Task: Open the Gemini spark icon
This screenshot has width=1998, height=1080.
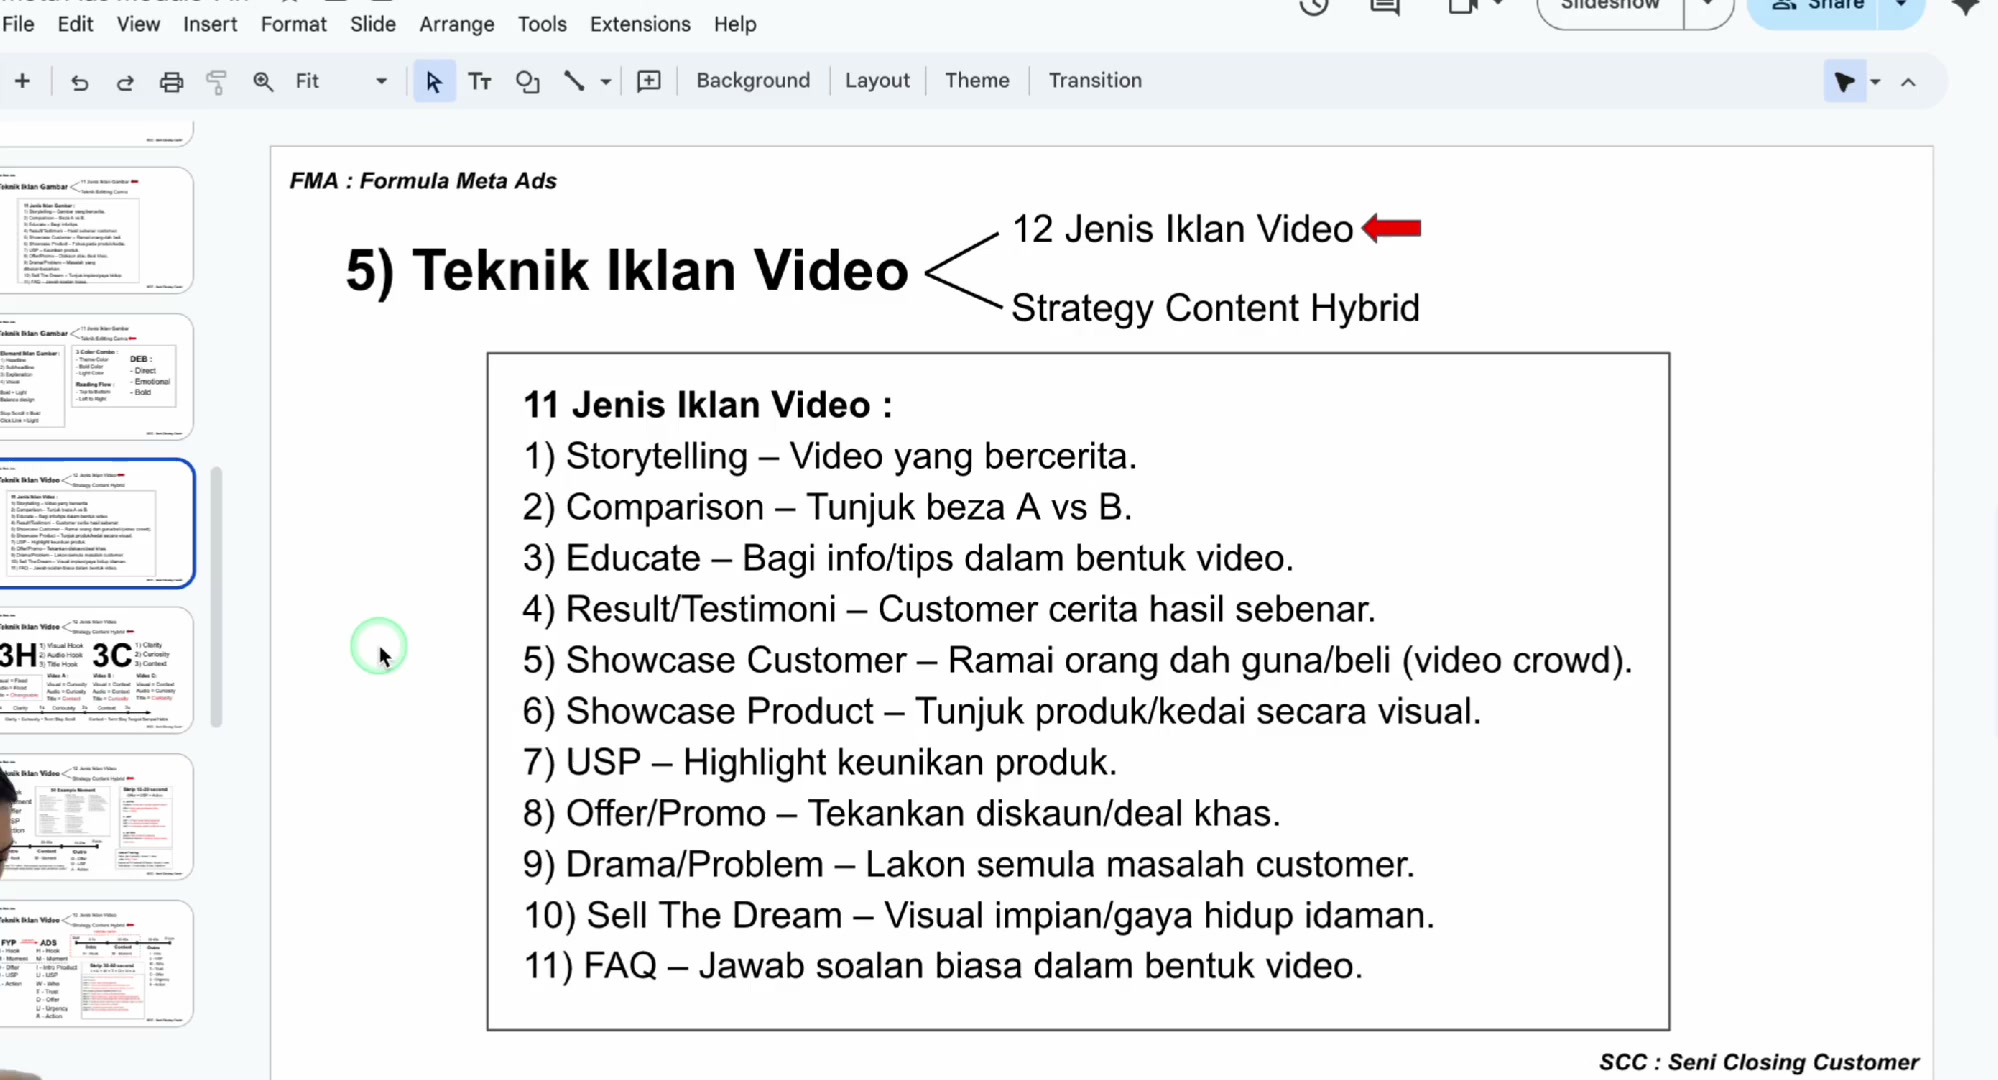Action: tap(1965, 7)
